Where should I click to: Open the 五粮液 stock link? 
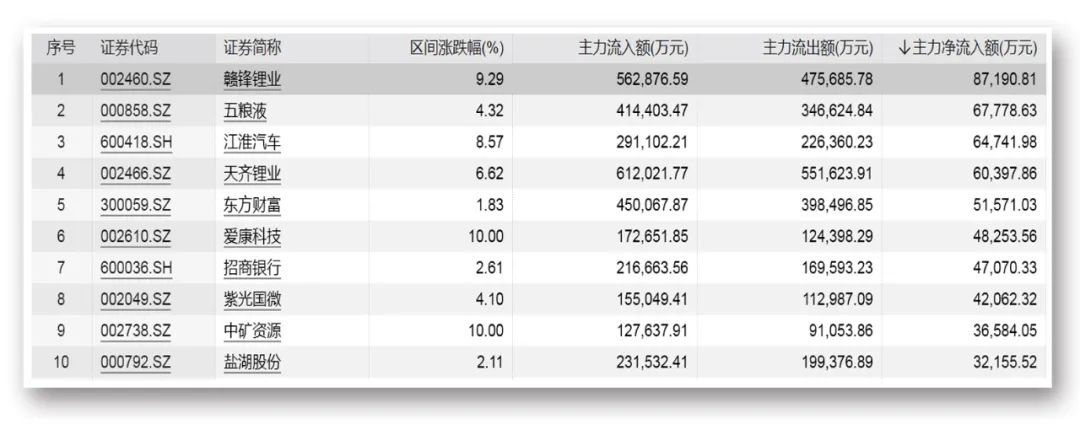click(245, 111)
